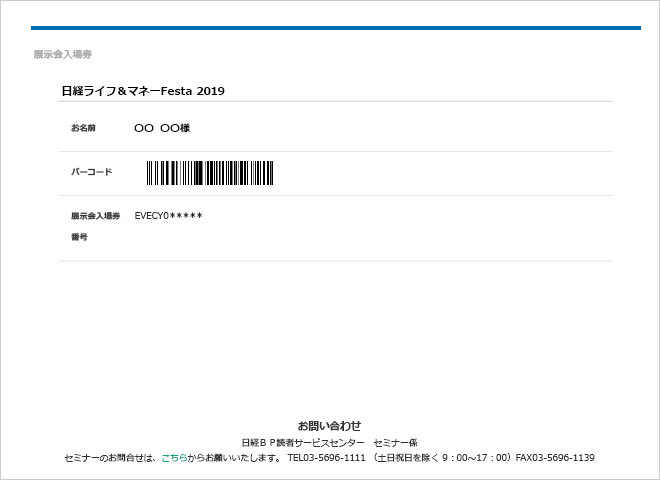Click the barcode image

point(210,173)
